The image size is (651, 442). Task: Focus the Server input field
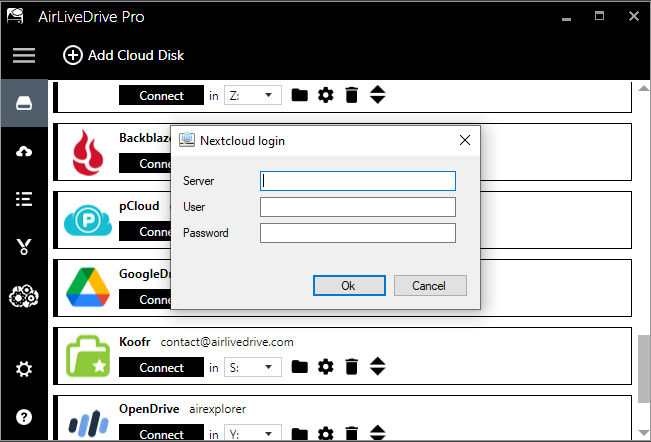pyautogui.click(x=358, y=181)
